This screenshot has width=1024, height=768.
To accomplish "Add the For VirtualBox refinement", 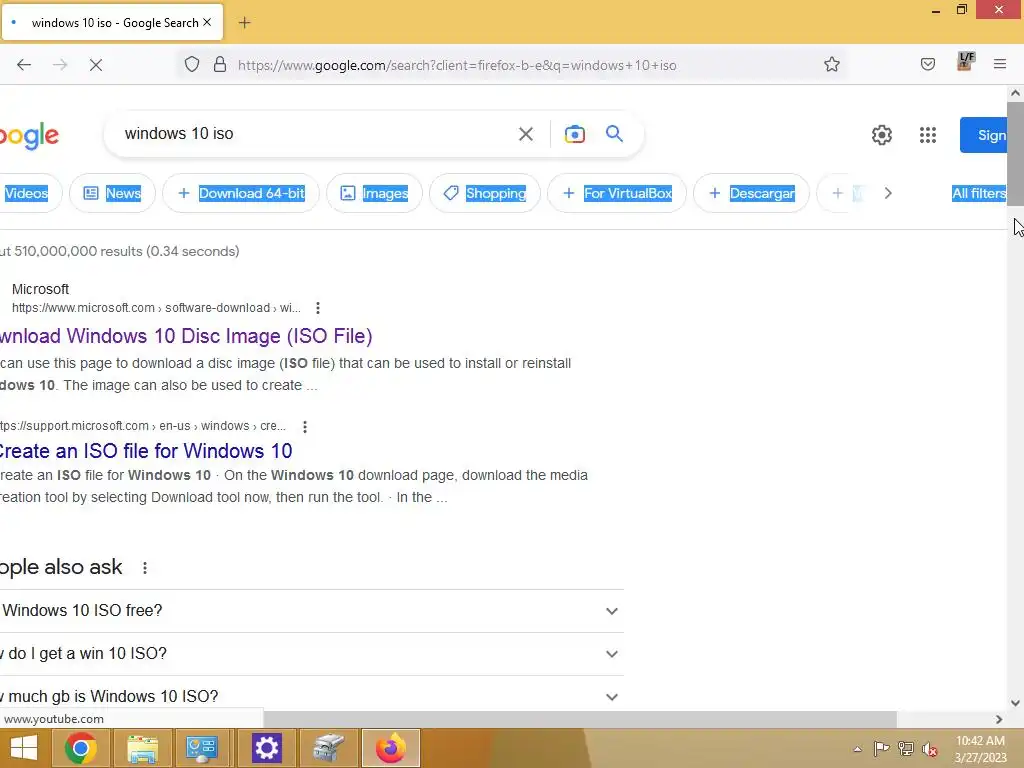I will [x=616, y=193].
